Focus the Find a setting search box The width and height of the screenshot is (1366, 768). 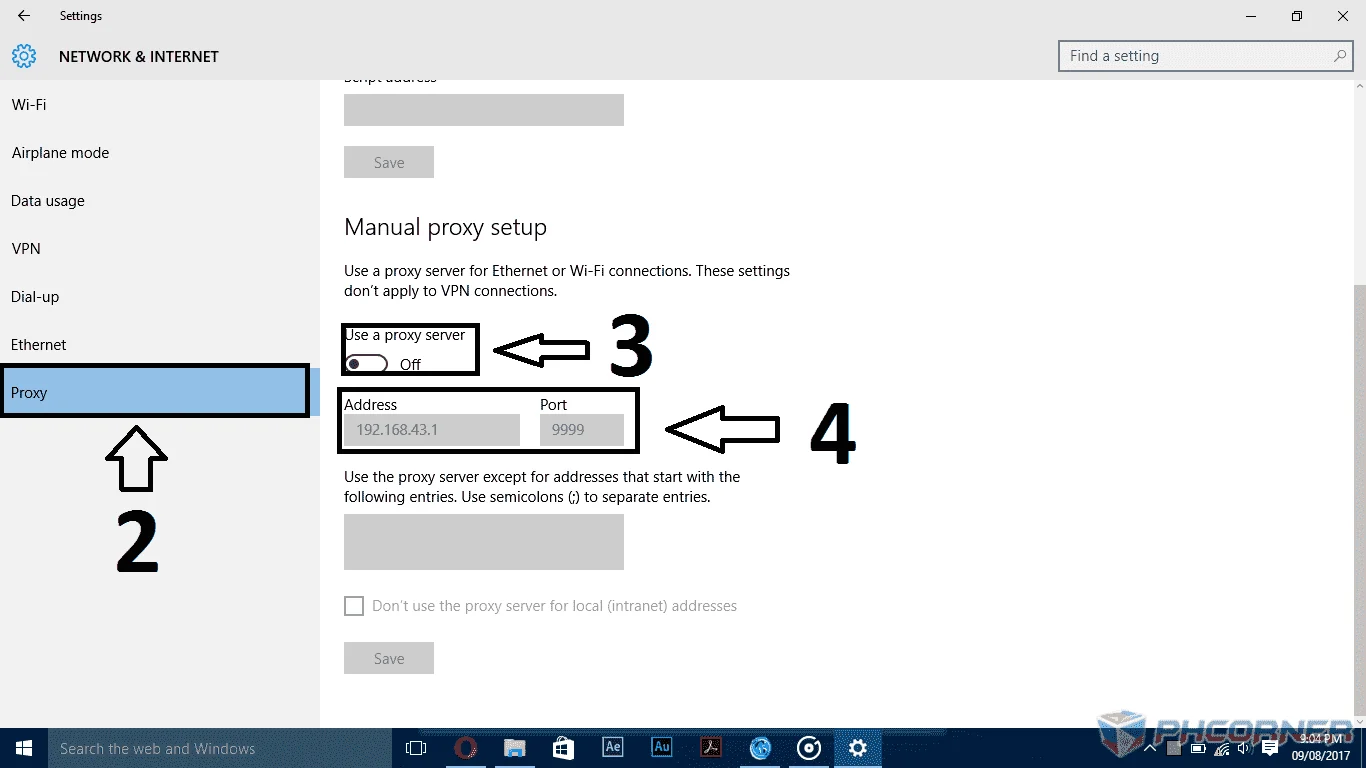[x=1205, y=56]
